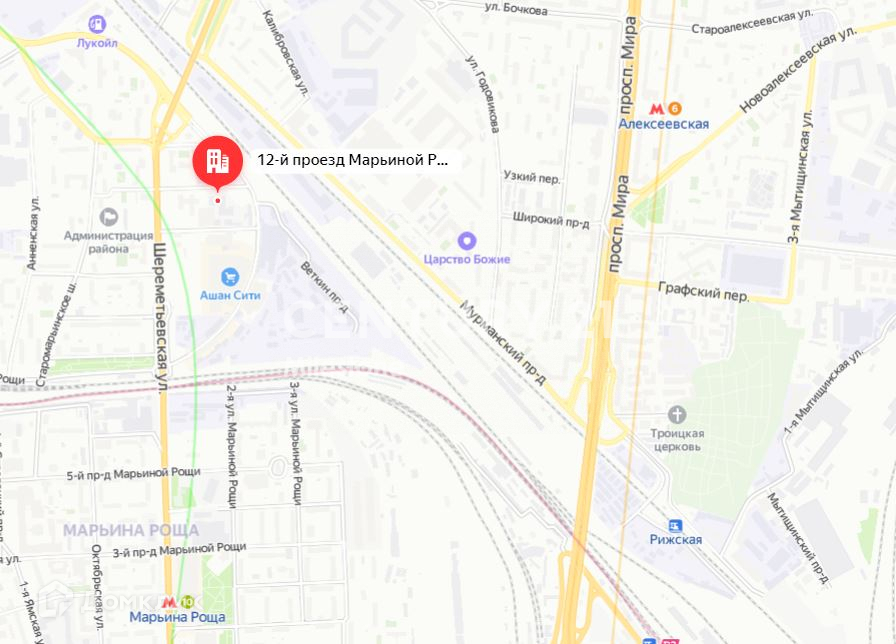This screenshot has height=644, width=896.
Task: Select the Марьина Роща station label
Action: [x=177, y=617]
